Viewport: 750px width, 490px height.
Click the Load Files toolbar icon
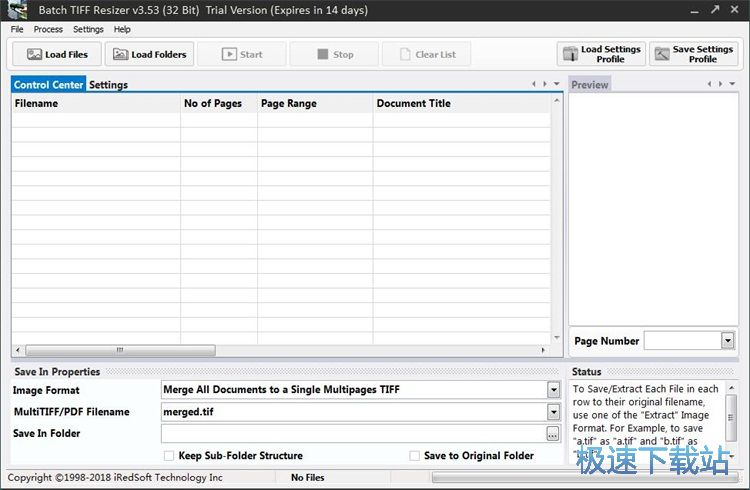point(34,55)
